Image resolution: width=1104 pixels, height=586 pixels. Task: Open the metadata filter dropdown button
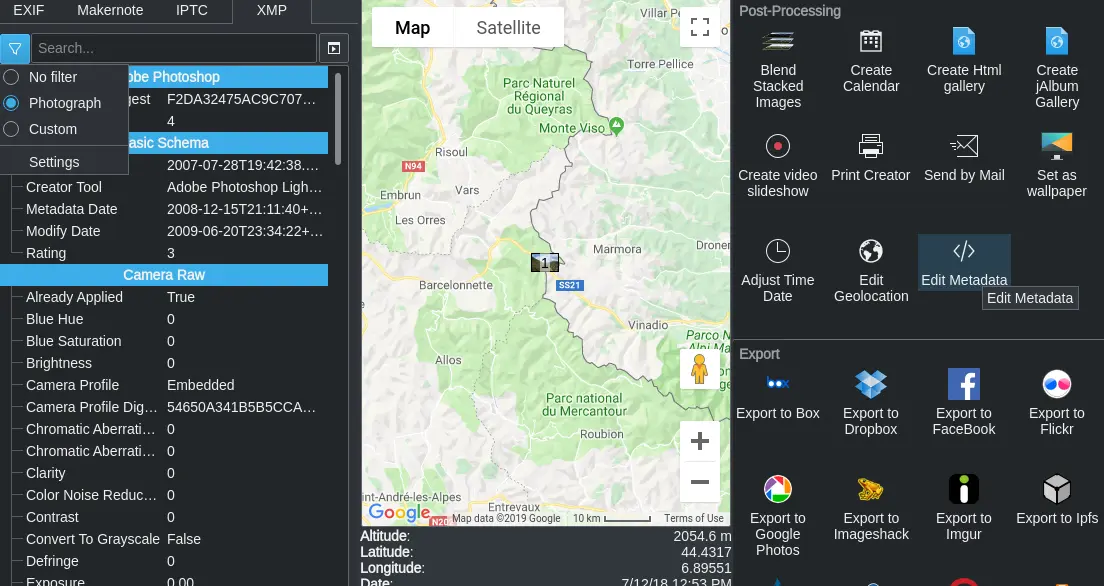[15, 48]
